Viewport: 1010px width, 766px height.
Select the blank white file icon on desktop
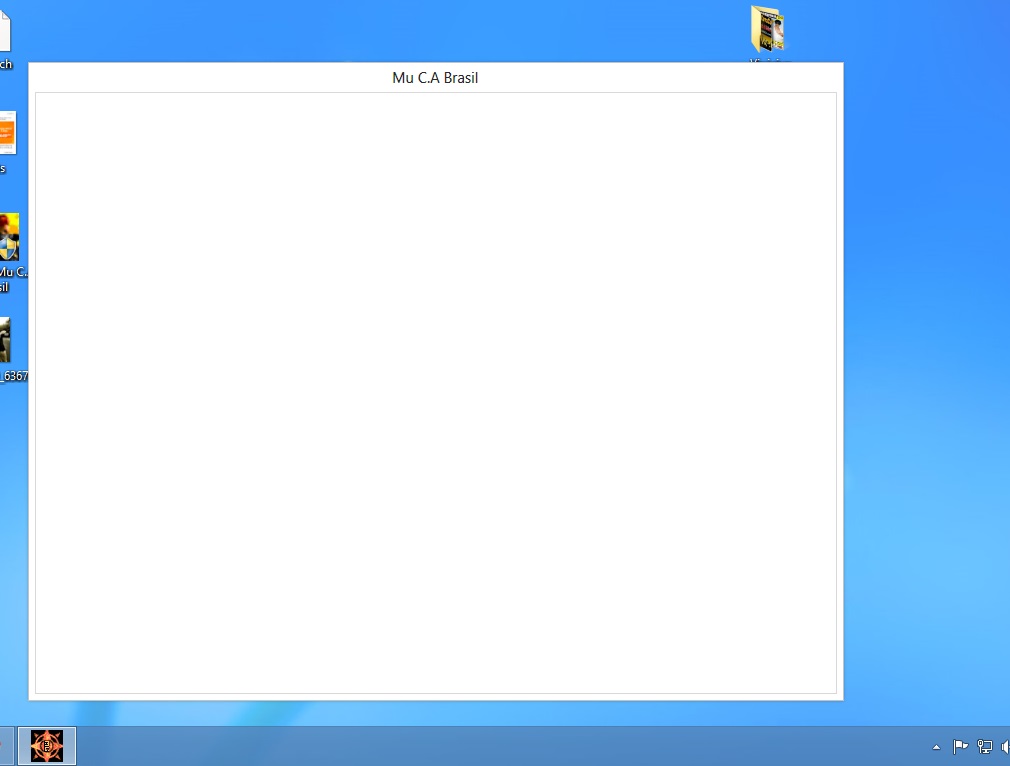tap(4, 30)
